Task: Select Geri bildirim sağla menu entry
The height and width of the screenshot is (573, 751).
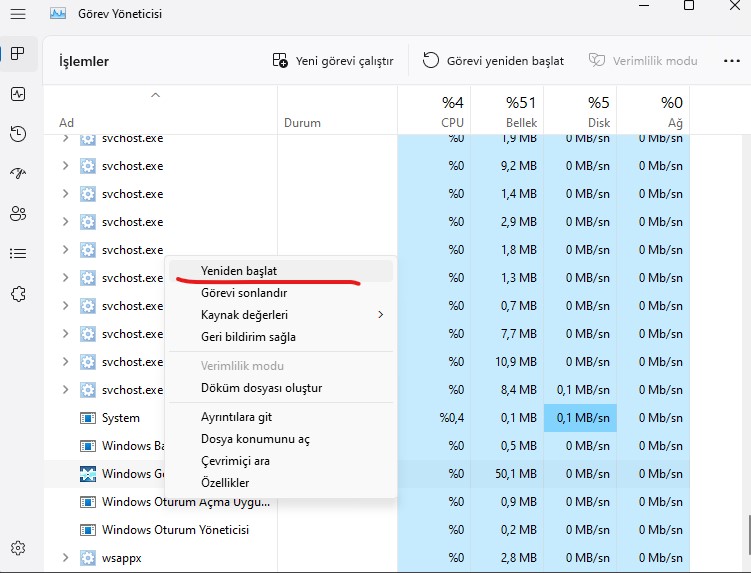Action: click(281, 337)
